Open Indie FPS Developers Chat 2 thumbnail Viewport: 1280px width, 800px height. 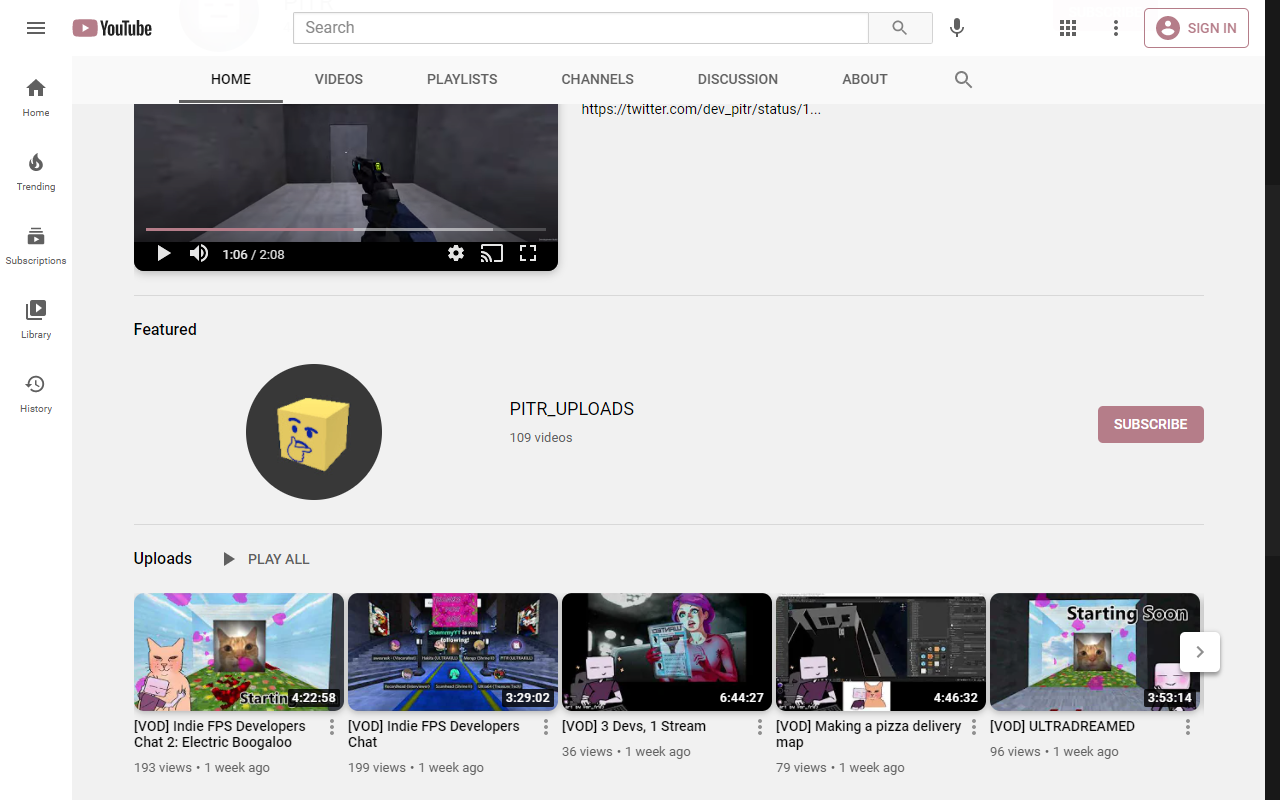[x=239, y=652]
